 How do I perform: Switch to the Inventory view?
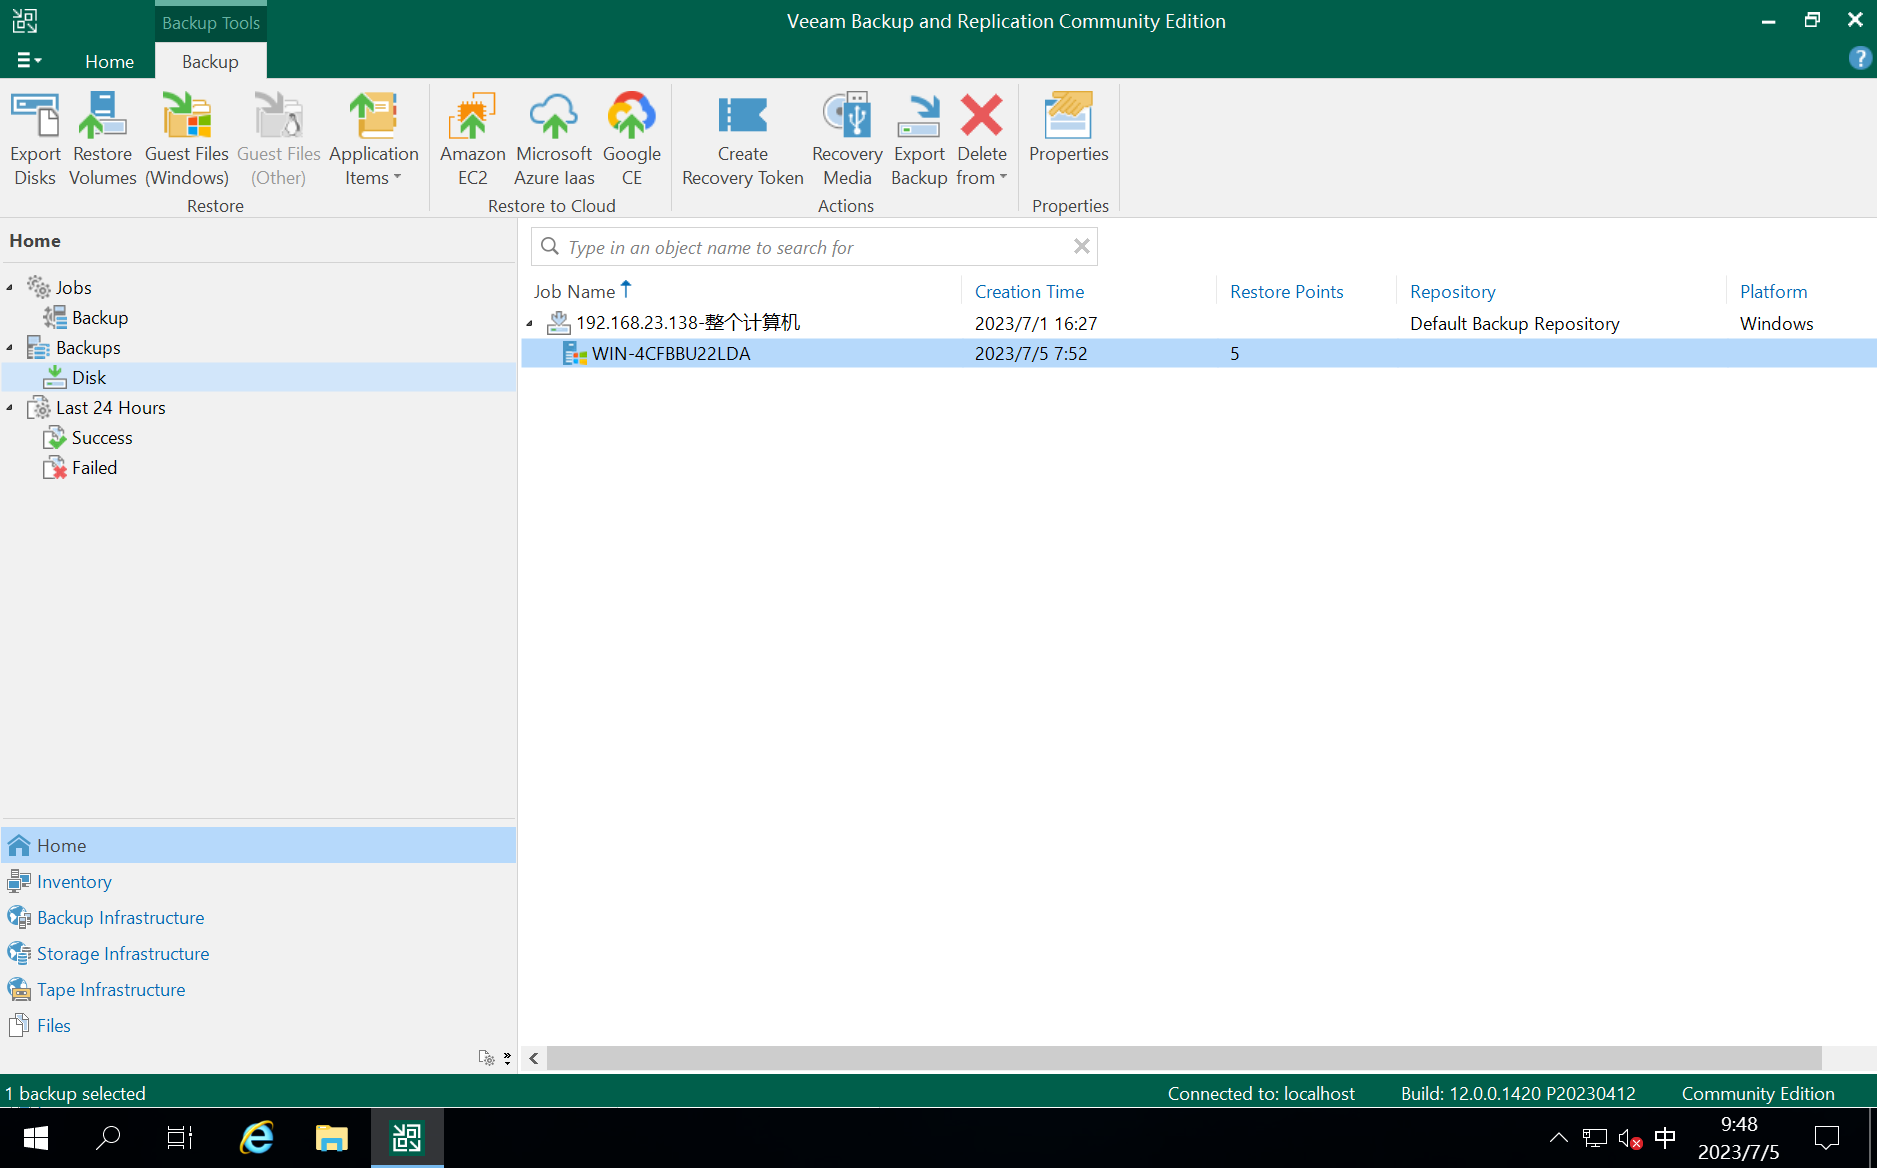click(x=259, y=881)
